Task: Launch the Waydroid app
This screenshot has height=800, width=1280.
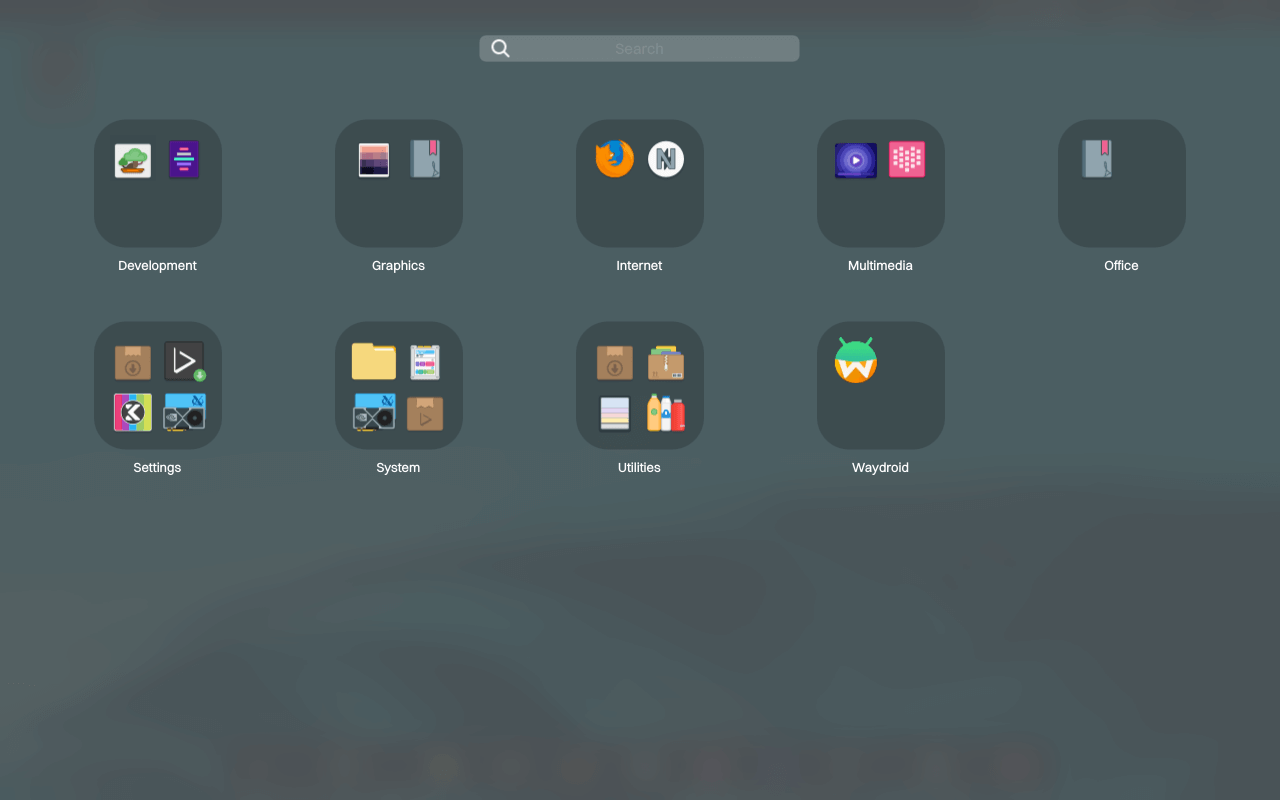Action: point(880,385)
